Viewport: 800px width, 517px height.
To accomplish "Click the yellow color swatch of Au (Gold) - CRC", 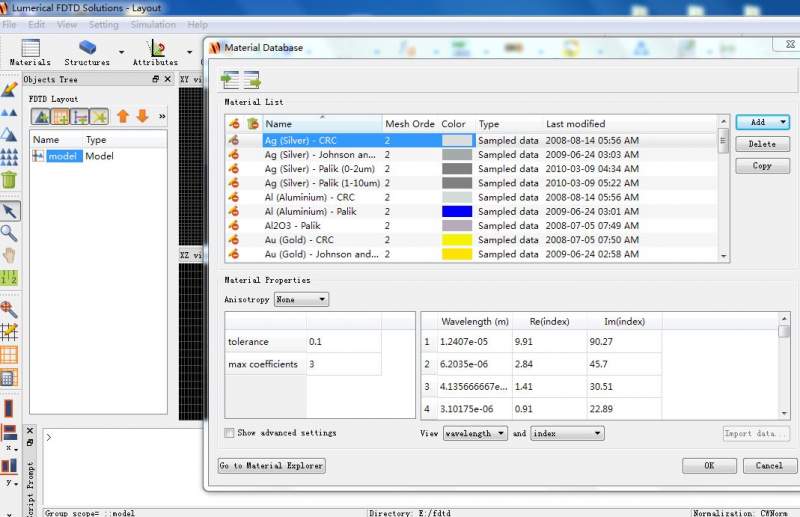I will [457, 240].
